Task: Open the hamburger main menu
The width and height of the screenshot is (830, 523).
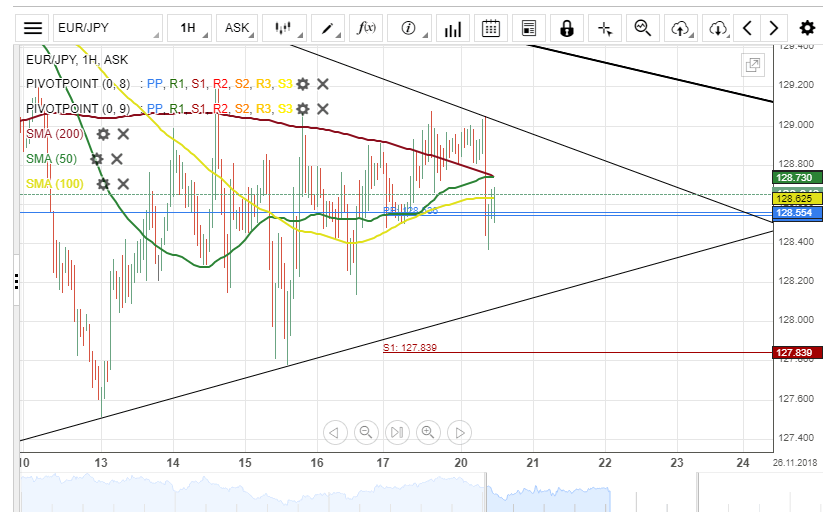Action: point(33,28)
